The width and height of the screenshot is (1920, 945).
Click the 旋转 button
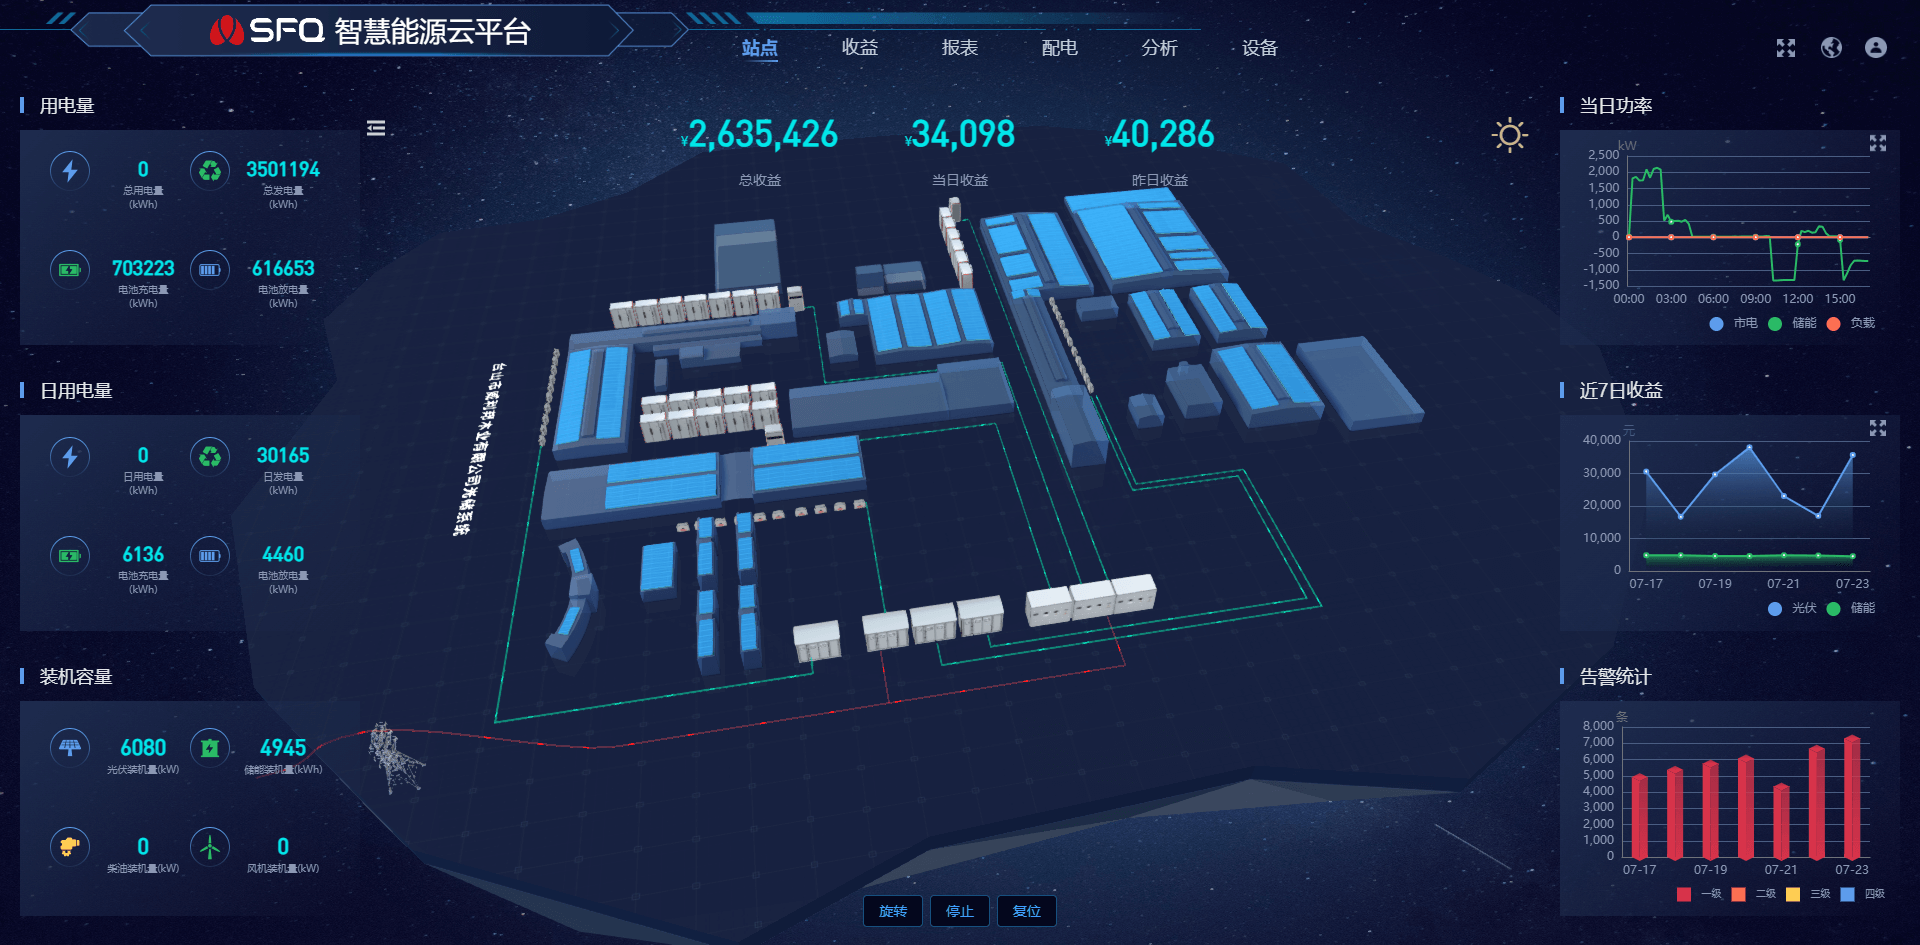893,911
